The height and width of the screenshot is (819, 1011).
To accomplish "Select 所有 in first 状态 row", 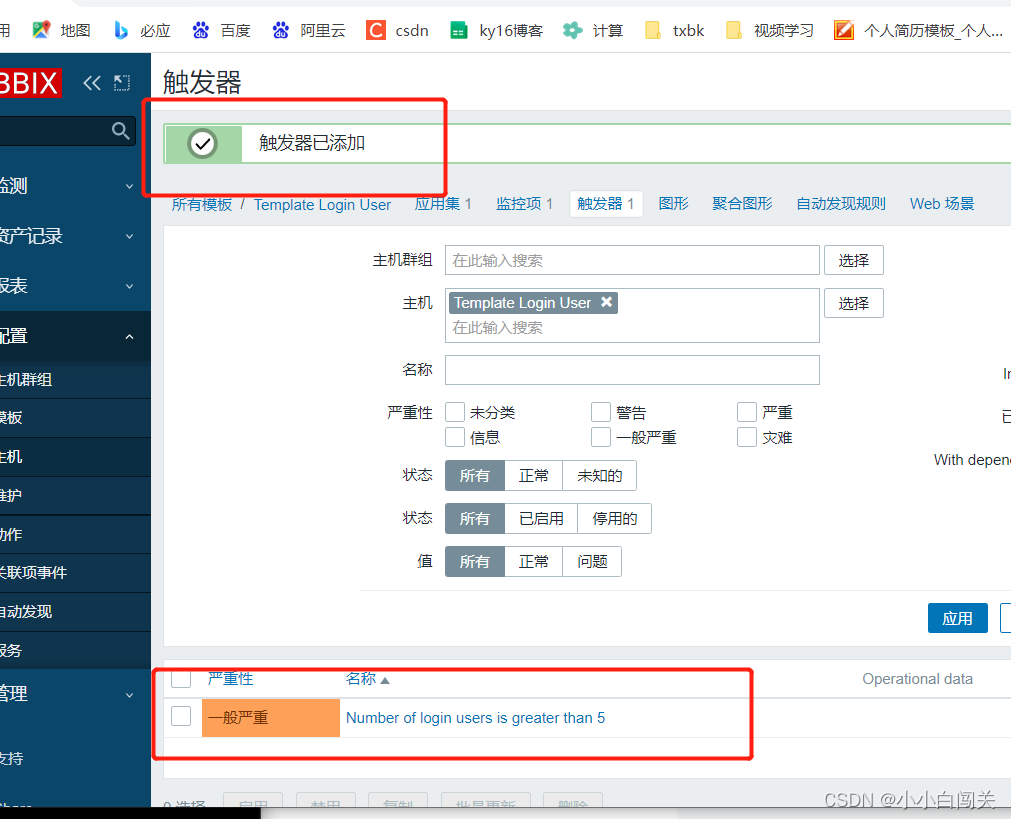I will (x=475, y=476).
